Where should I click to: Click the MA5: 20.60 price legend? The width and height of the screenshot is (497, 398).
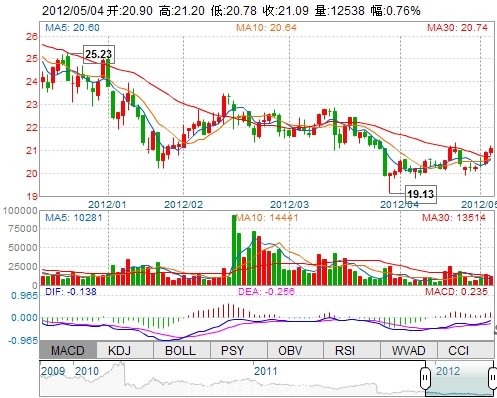coord(72,27)
